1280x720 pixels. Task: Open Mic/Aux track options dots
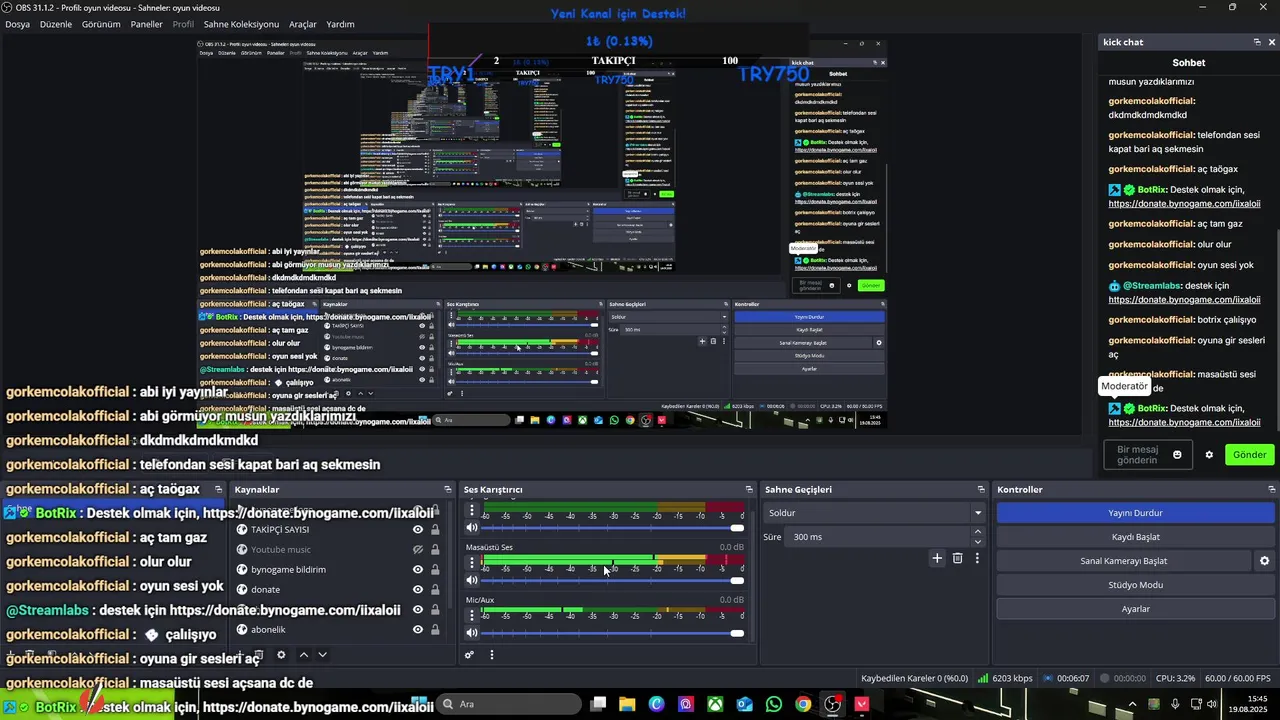472,615
